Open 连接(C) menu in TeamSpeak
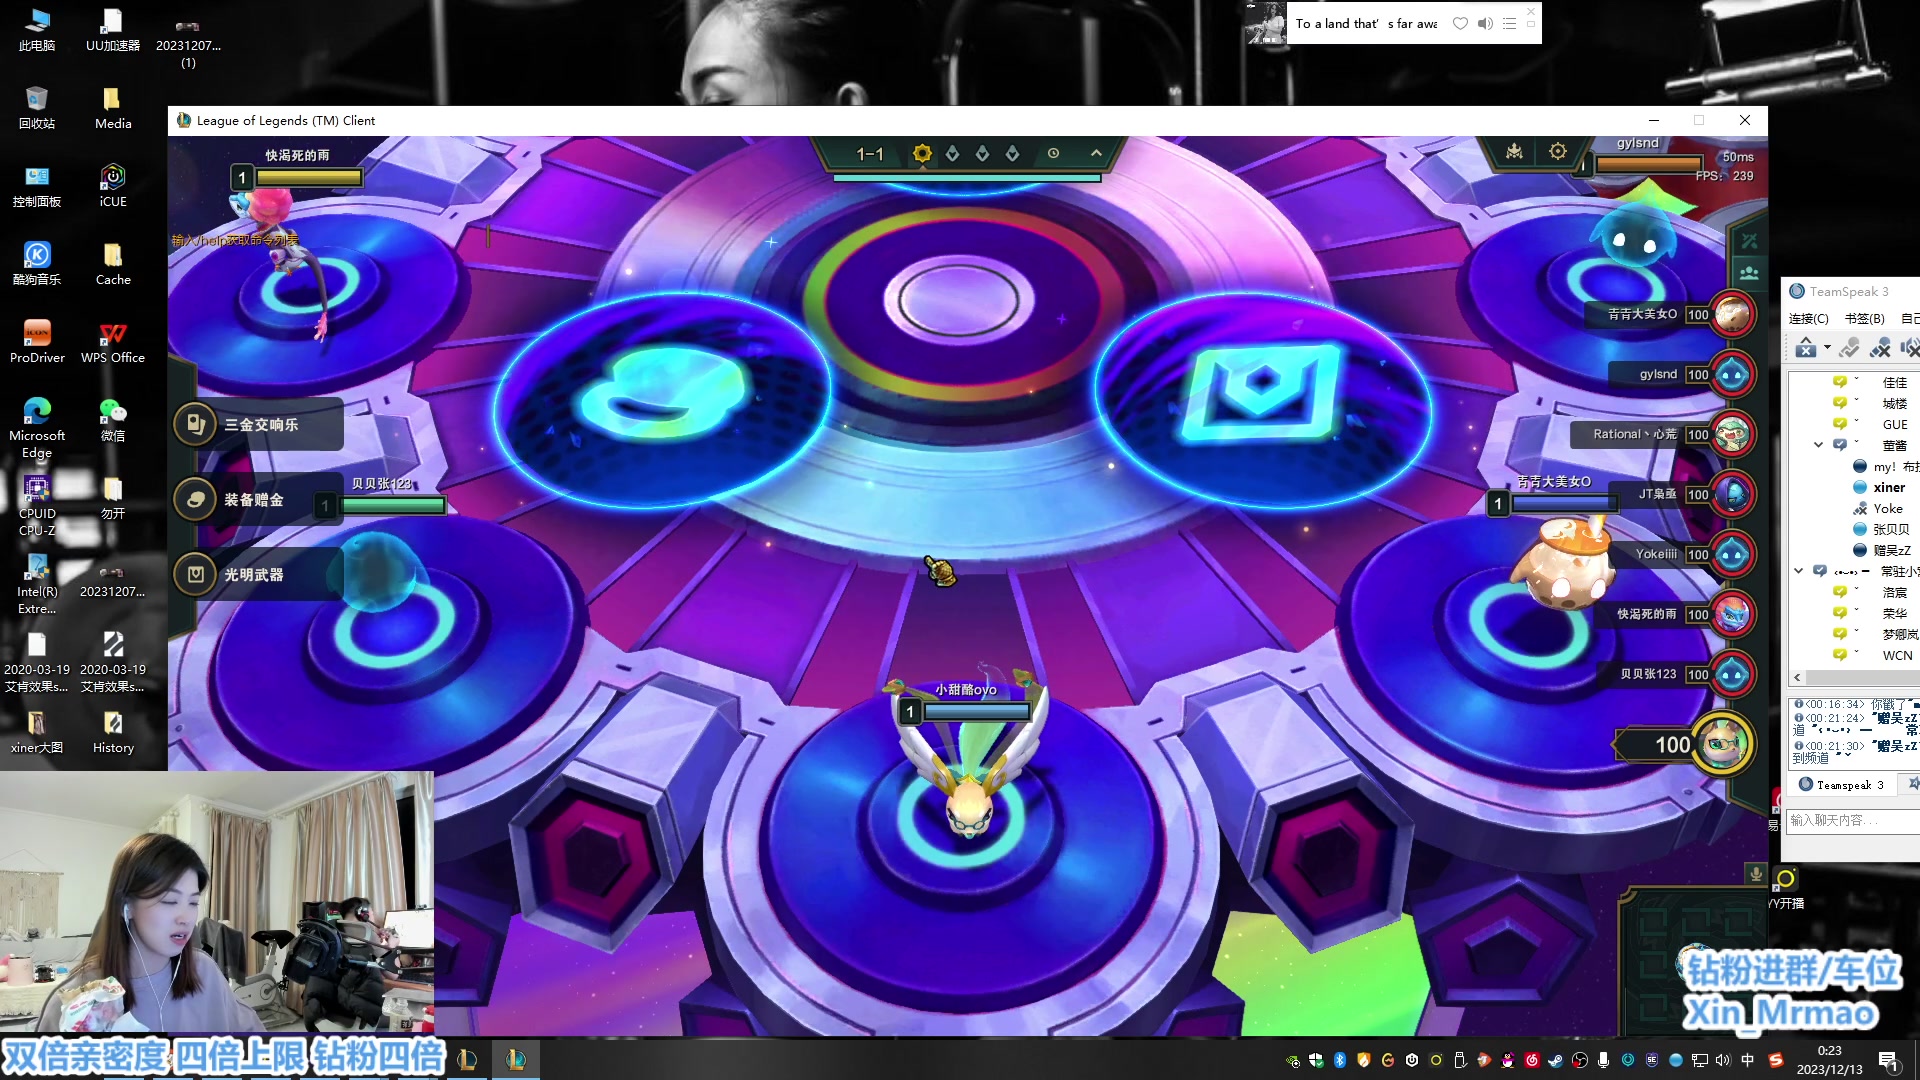 [1808, 318]
